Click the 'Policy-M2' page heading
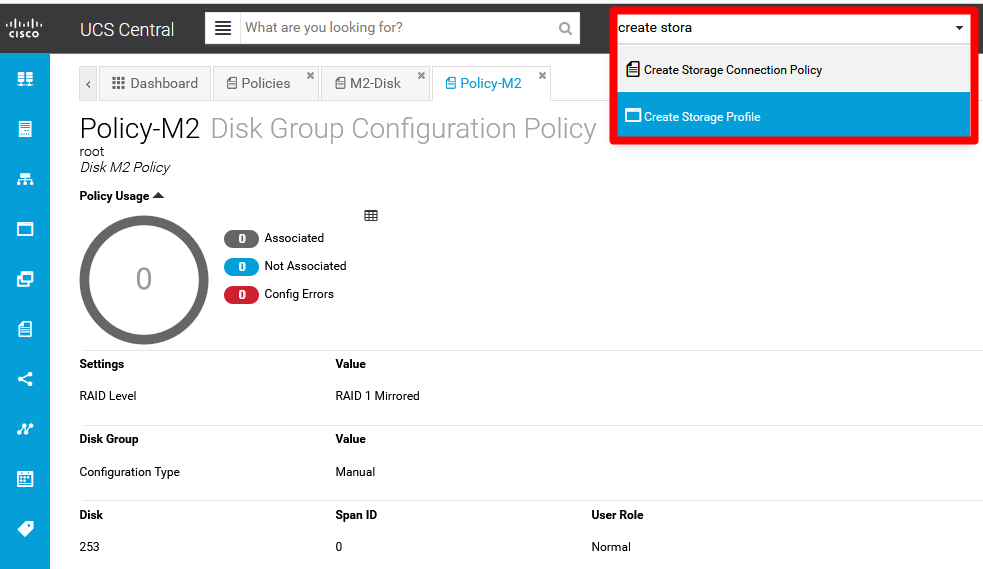Viewport: 983px width, 569px height. pyautogui.click(x=139, y=129)
